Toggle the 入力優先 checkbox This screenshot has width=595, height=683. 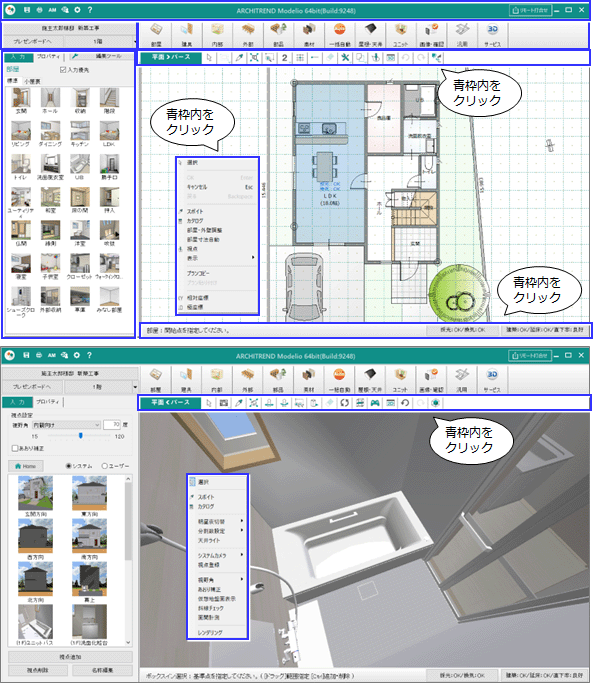pos(63,70)
